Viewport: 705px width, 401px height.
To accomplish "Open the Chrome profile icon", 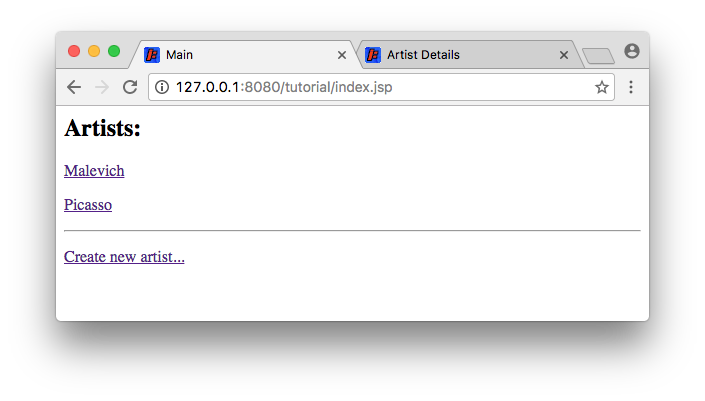I will pos(631,51).
